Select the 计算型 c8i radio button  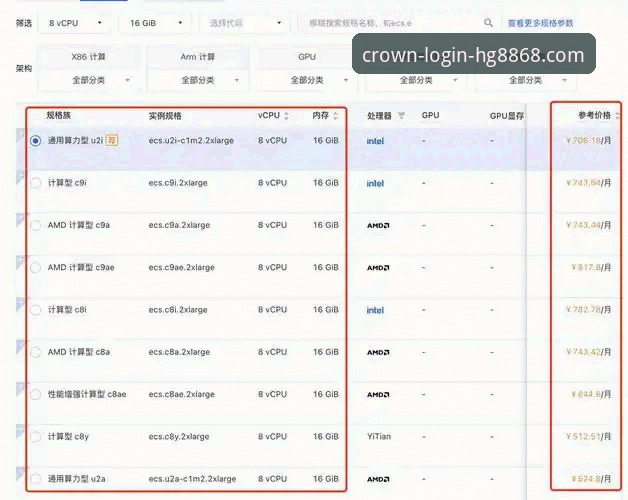(36, 310)
